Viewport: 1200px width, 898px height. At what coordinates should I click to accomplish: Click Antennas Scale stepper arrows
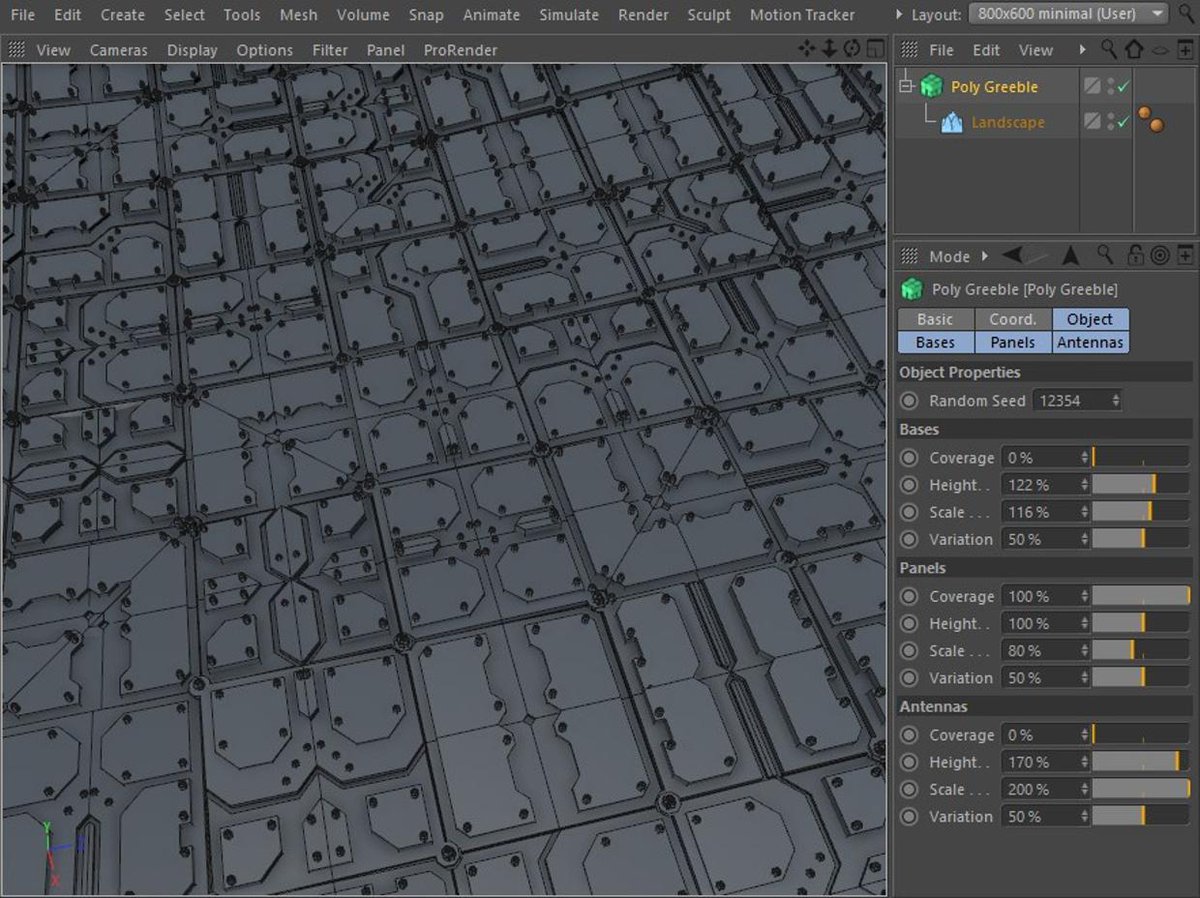(1084, 789)
